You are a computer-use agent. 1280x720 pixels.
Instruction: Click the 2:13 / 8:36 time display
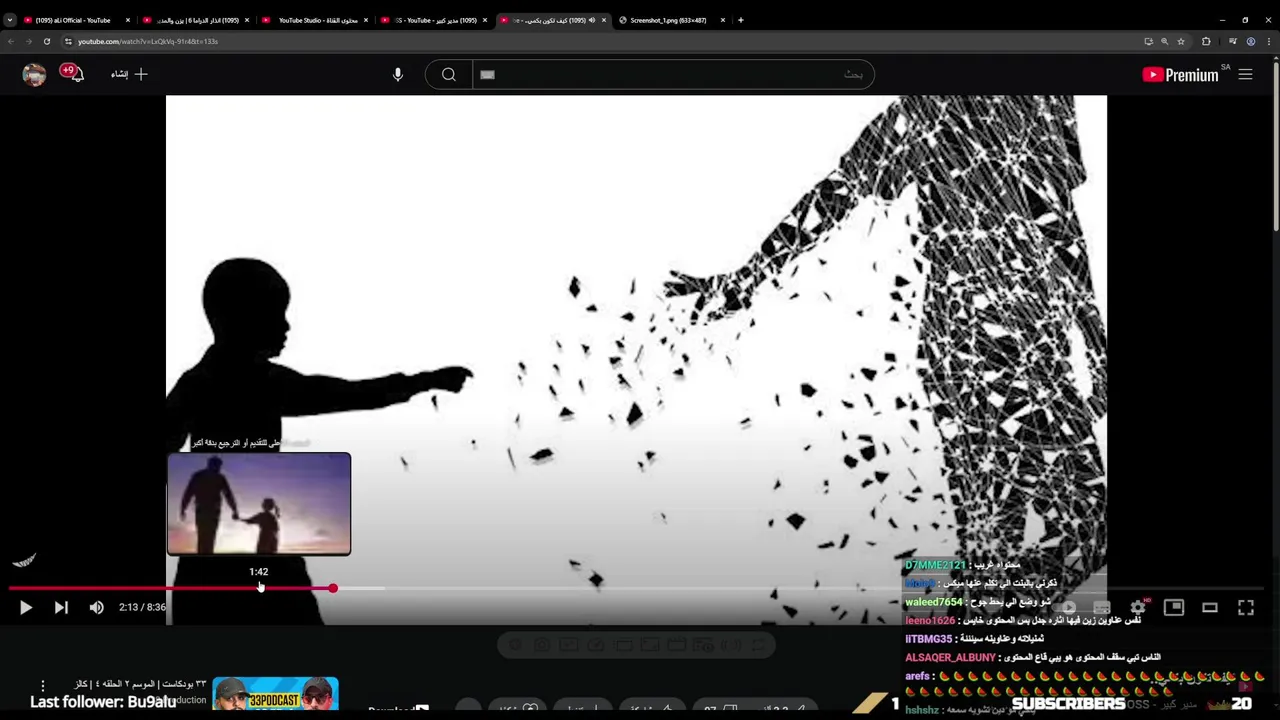point(142,607)
